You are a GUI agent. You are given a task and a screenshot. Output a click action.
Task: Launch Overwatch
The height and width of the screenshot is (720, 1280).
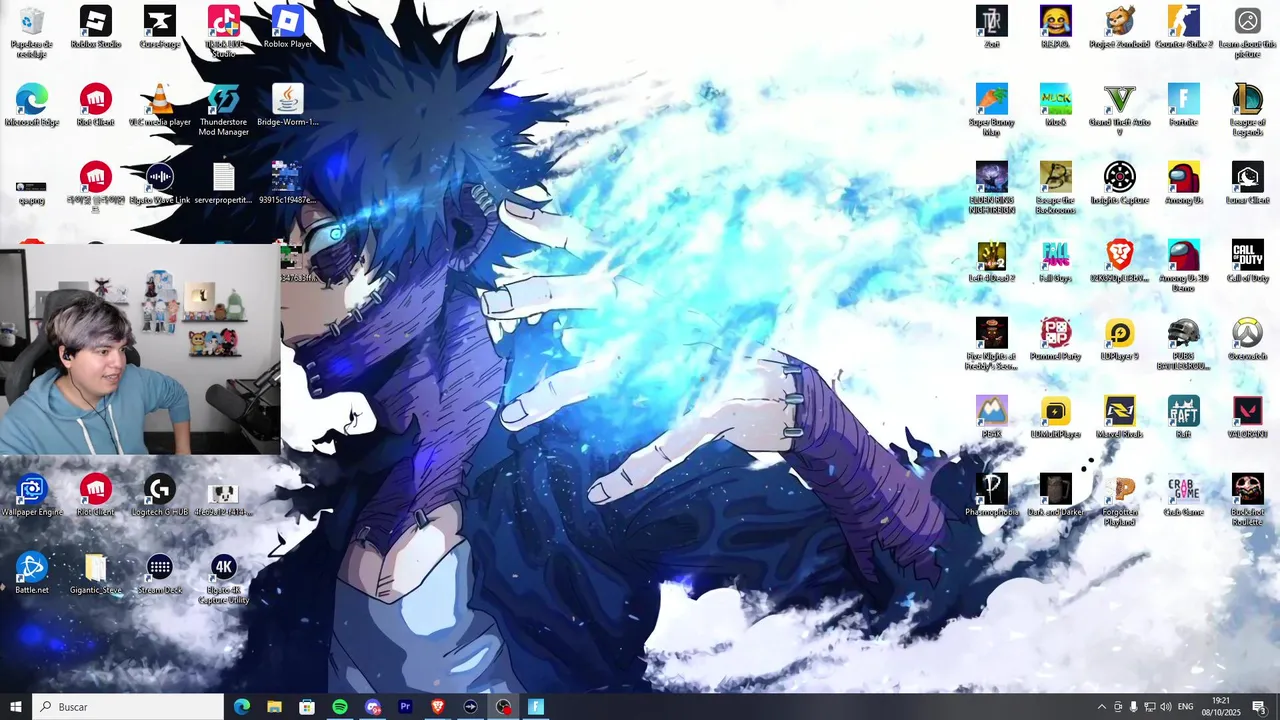click(1248, 339)
